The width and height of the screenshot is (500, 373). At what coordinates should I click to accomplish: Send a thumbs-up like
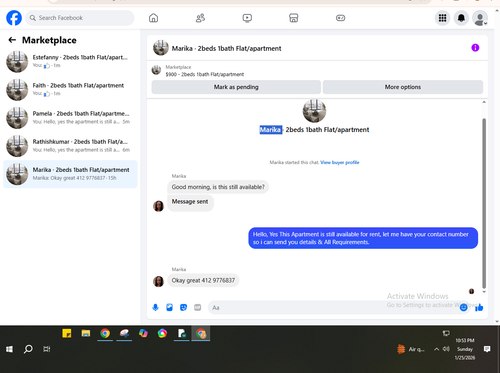point(479,307)
